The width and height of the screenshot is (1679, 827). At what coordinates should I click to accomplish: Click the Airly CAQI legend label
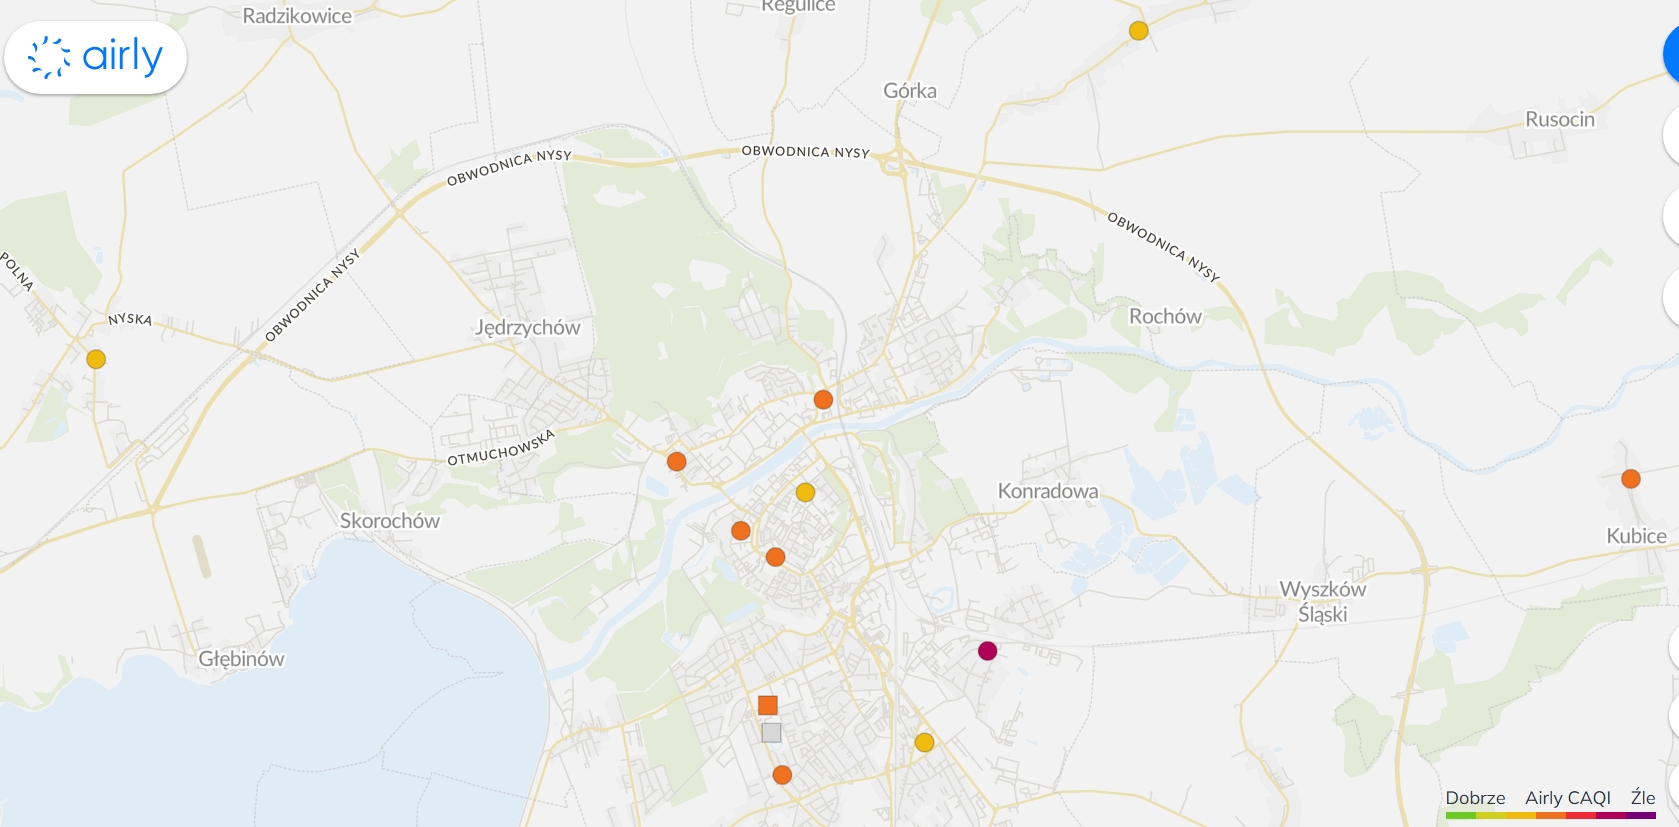coord(1567,798)
